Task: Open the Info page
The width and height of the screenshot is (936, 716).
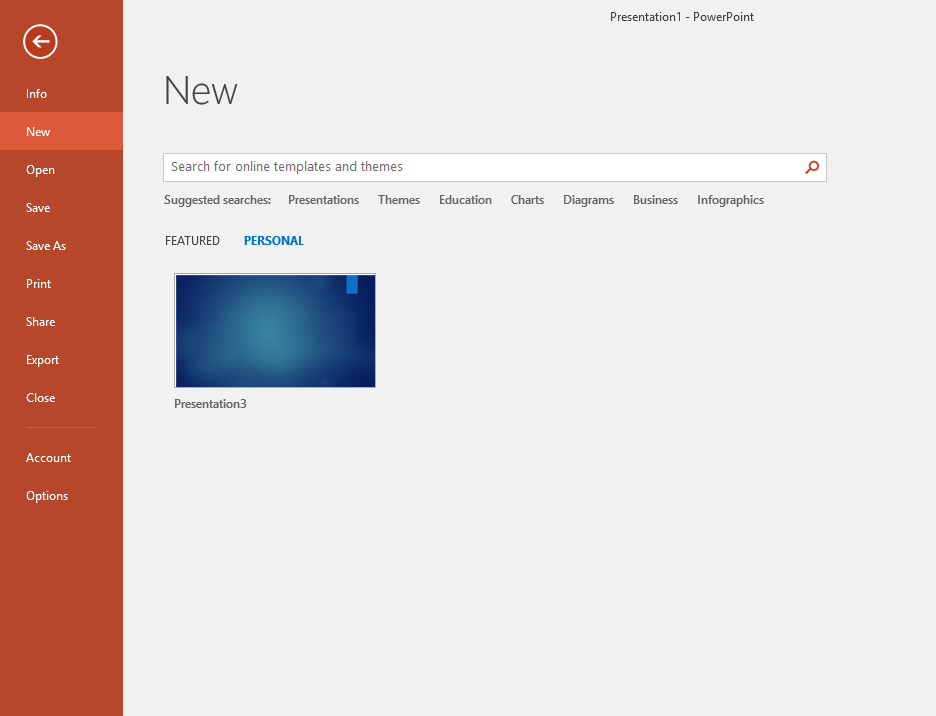Action: [37, 94]
